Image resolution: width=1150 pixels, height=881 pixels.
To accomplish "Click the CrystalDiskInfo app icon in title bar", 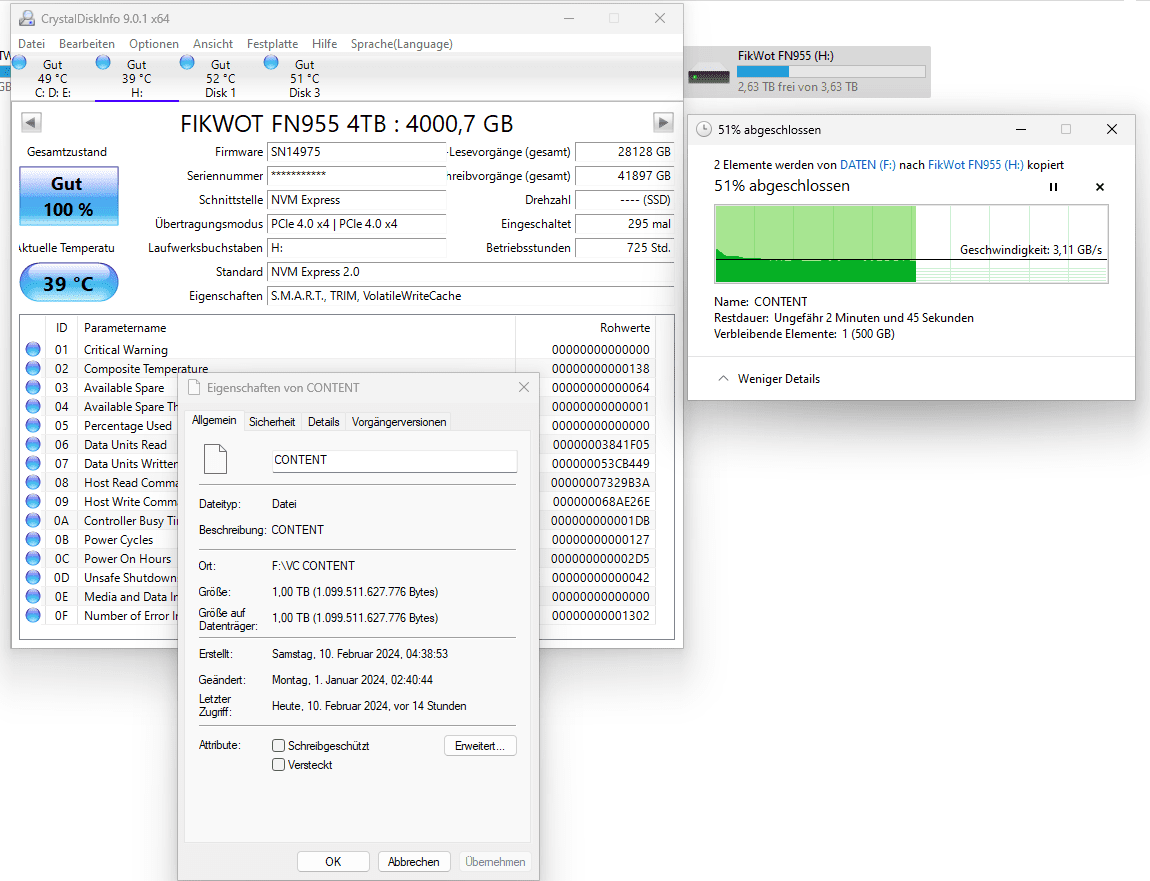I will click(27, 18).
